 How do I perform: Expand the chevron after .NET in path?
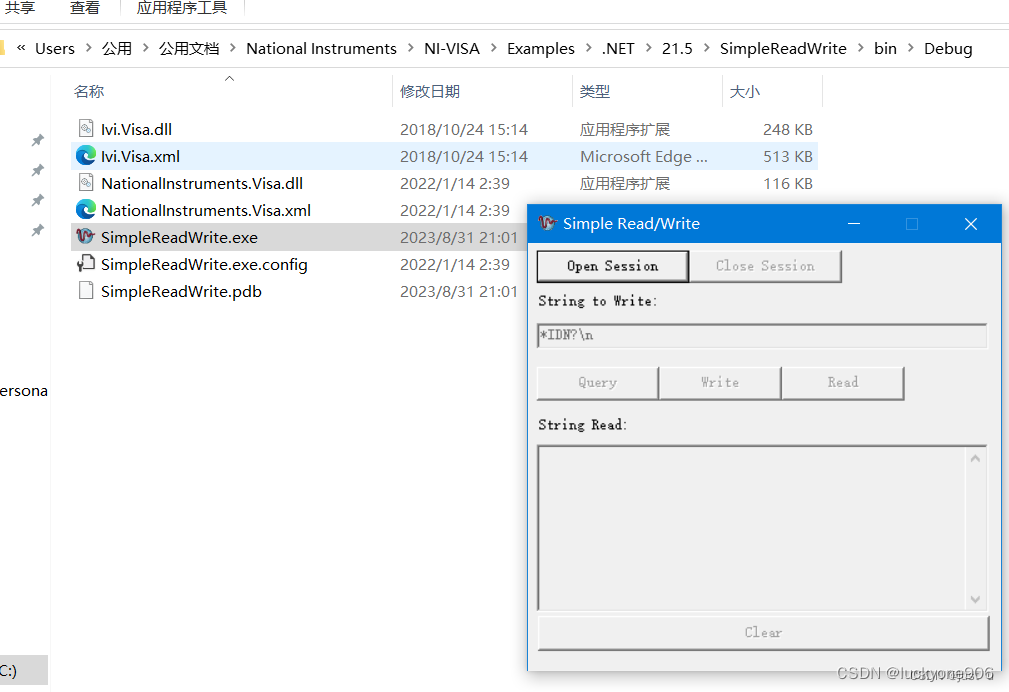pyautogui.click(x=648, y=48)
